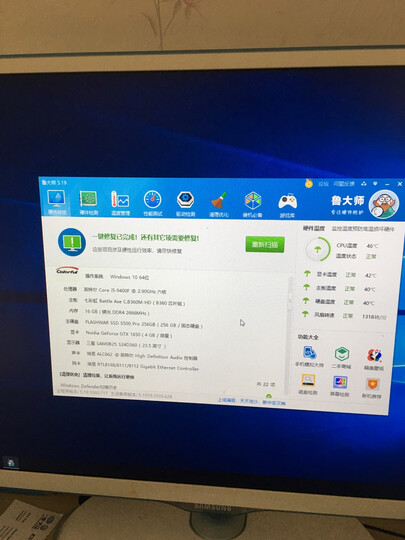Click the gold medal icon in title bar
Screen dimensions: 405x540
pyautogui.click(x=309, y=183)
